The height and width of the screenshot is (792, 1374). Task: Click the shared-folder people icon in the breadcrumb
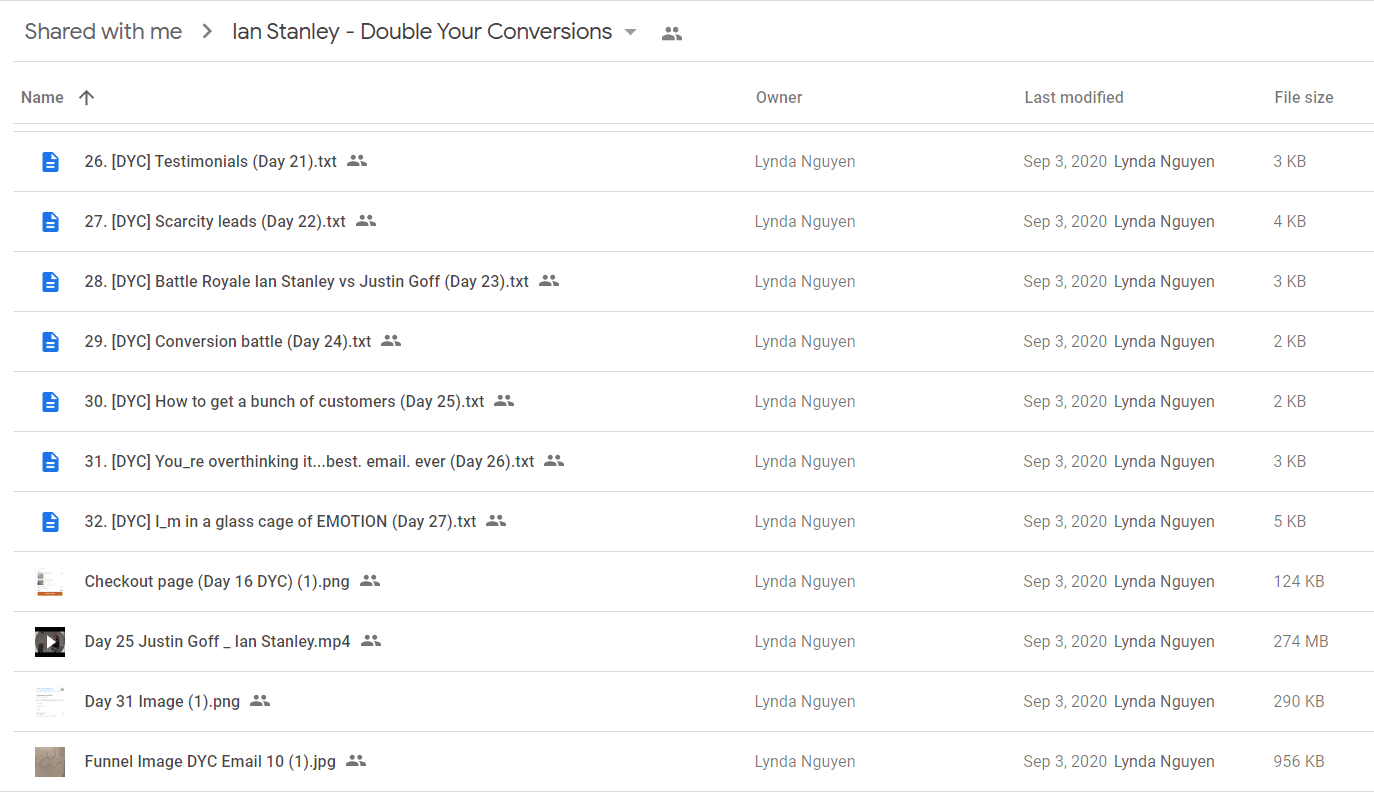(x=672, y=33)
